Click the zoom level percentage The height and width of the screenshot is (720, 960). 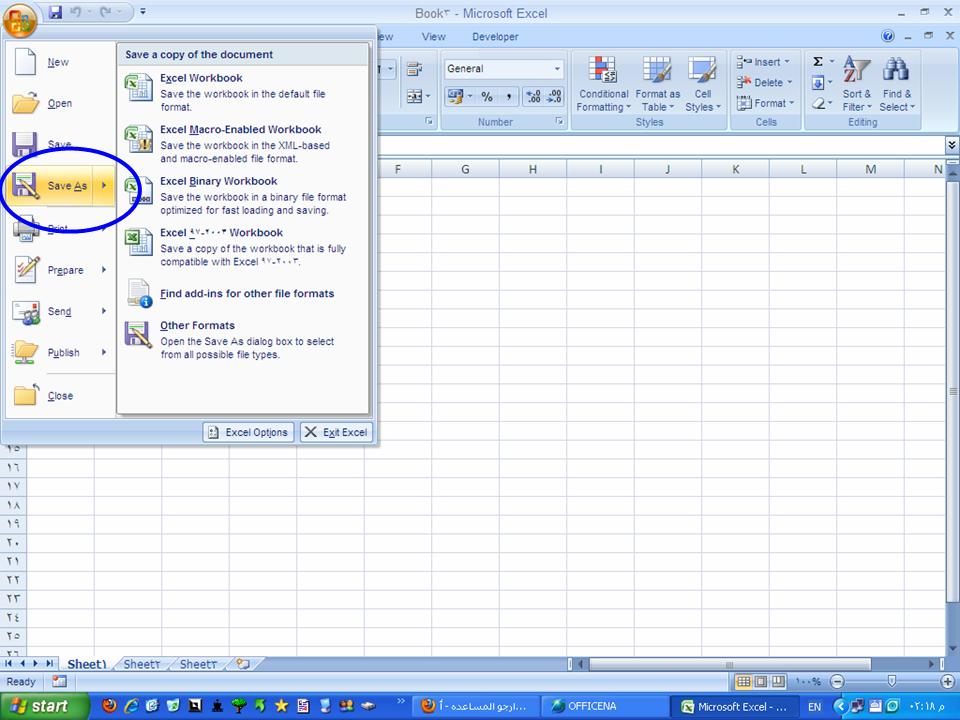pos(808,681)
